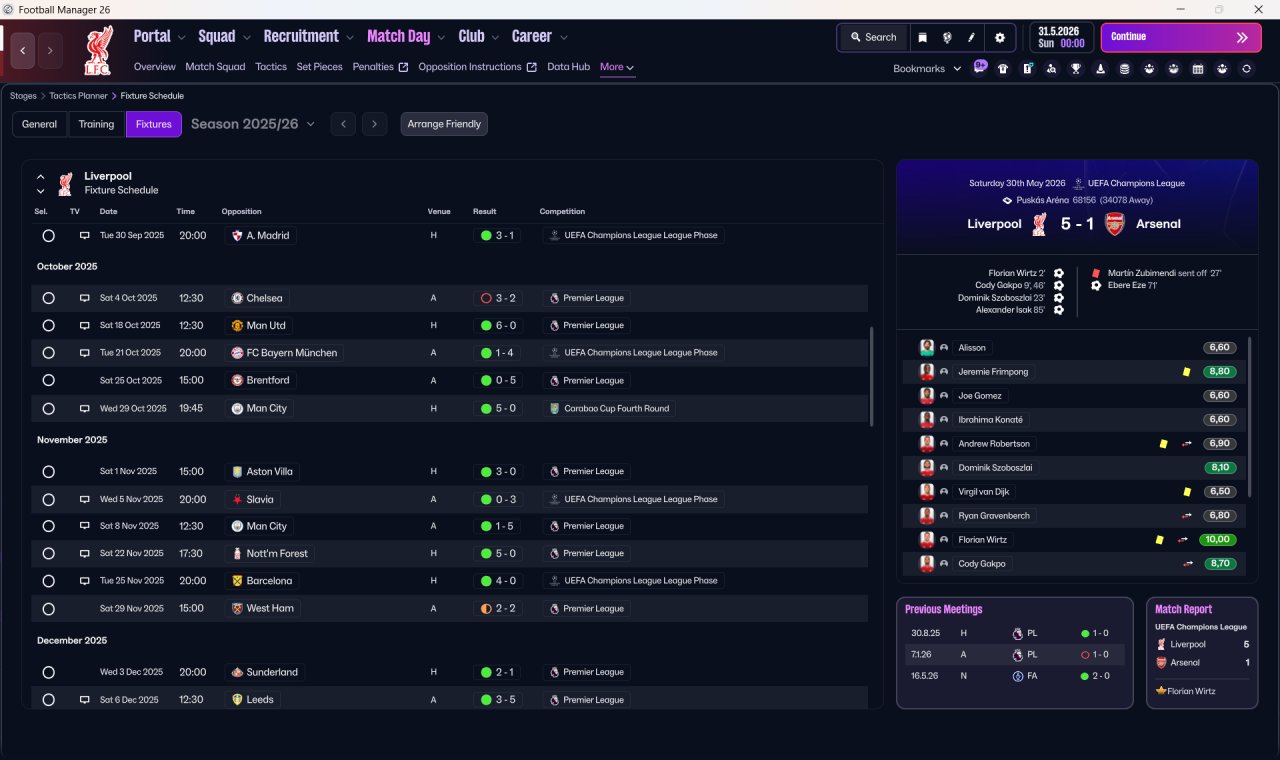The width and height of the screenshot is (1280, 760).
Task: Click the Continue button
Action: tap(1181, 37)
